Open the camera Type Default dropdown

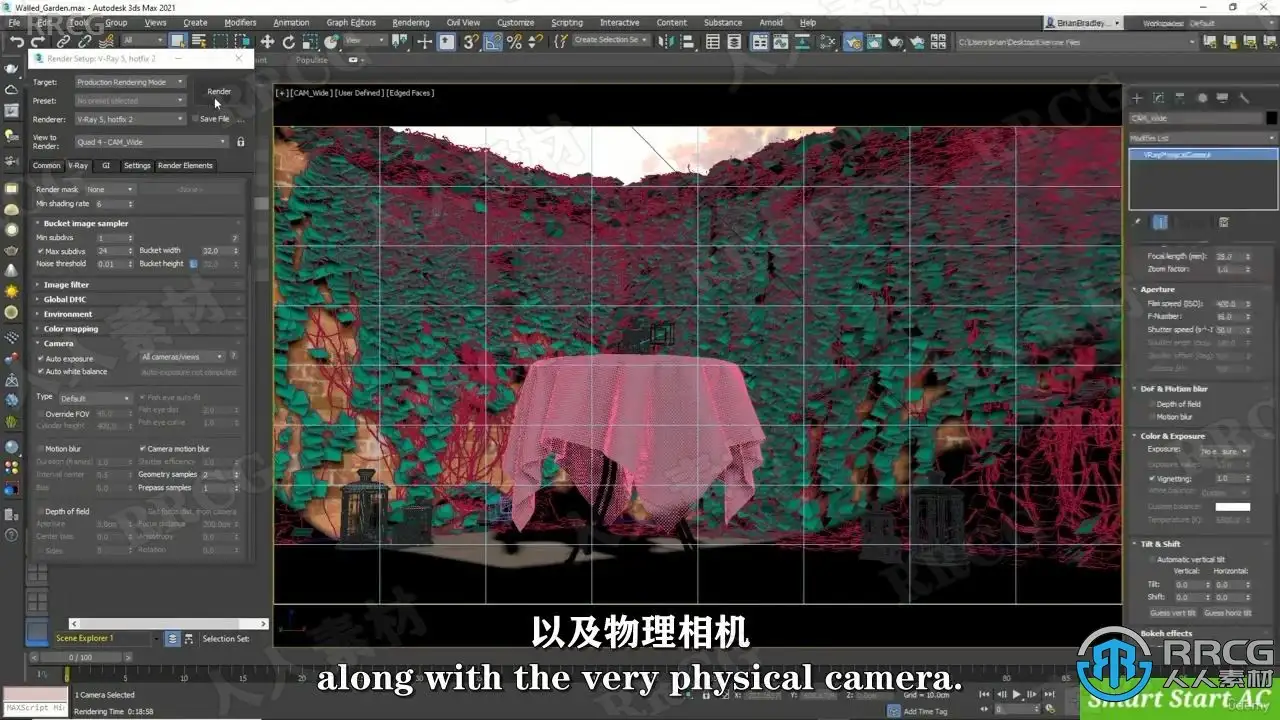94,398
